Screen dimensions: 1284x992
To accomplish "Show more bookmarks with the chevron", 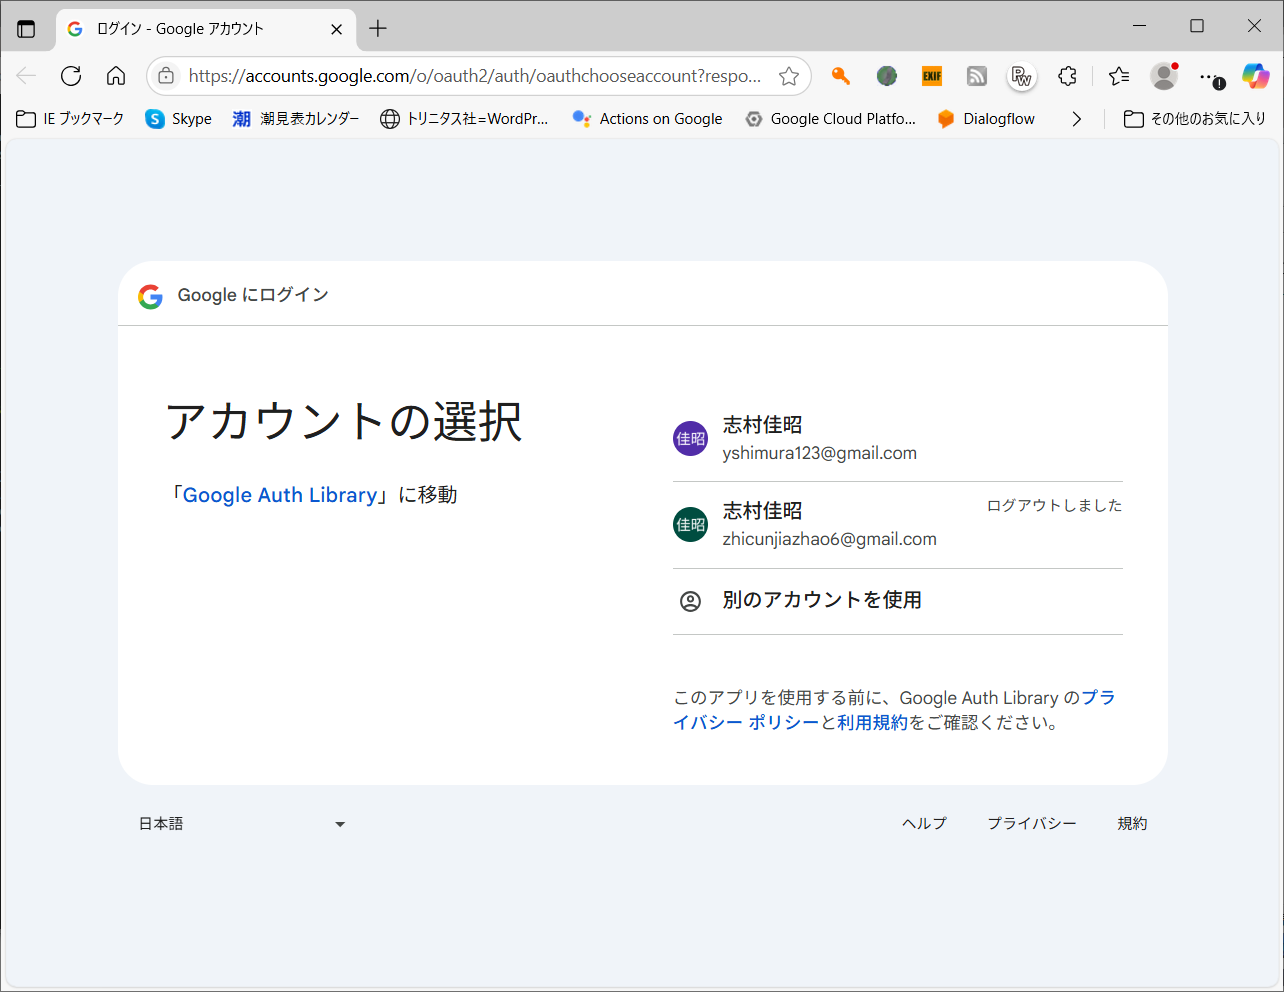I will [x=1076, y=119].
